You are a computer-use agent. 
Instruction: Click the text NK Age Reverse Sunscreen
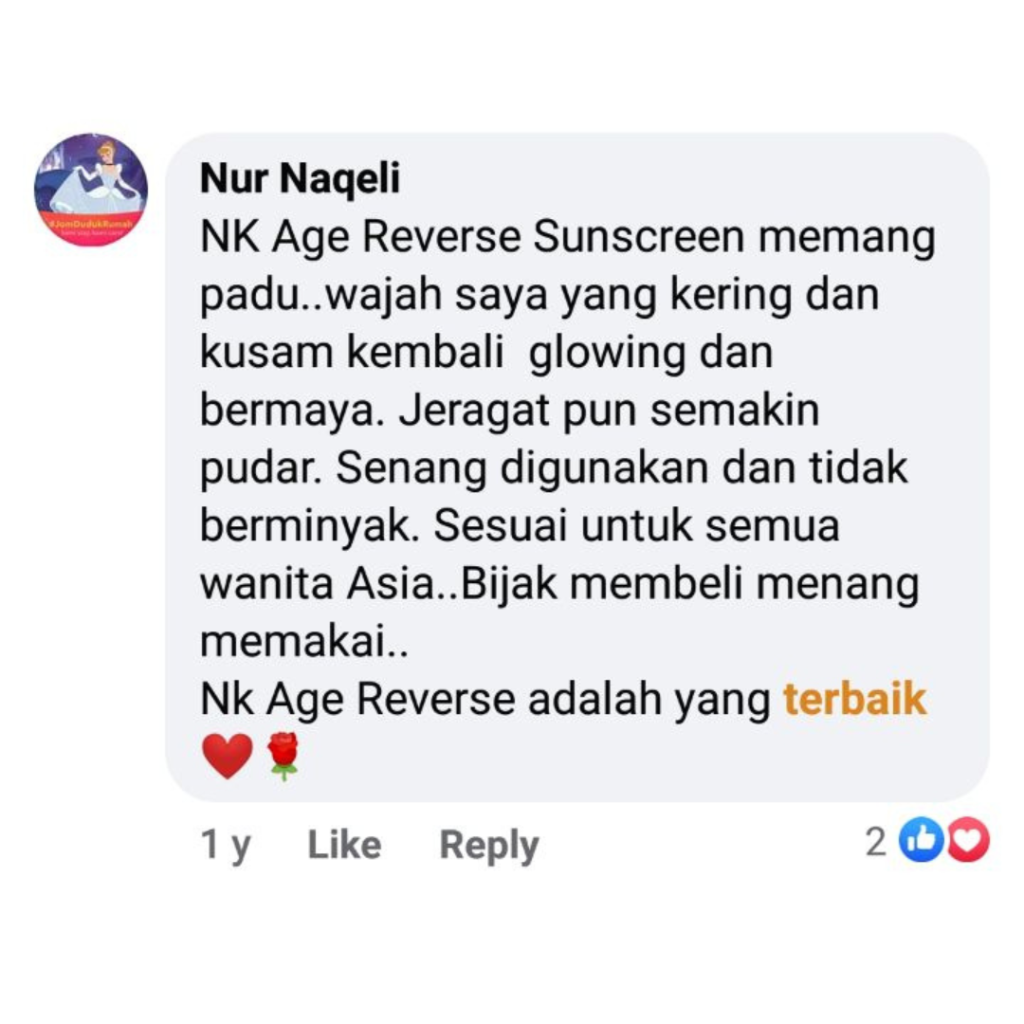[472, 236]
